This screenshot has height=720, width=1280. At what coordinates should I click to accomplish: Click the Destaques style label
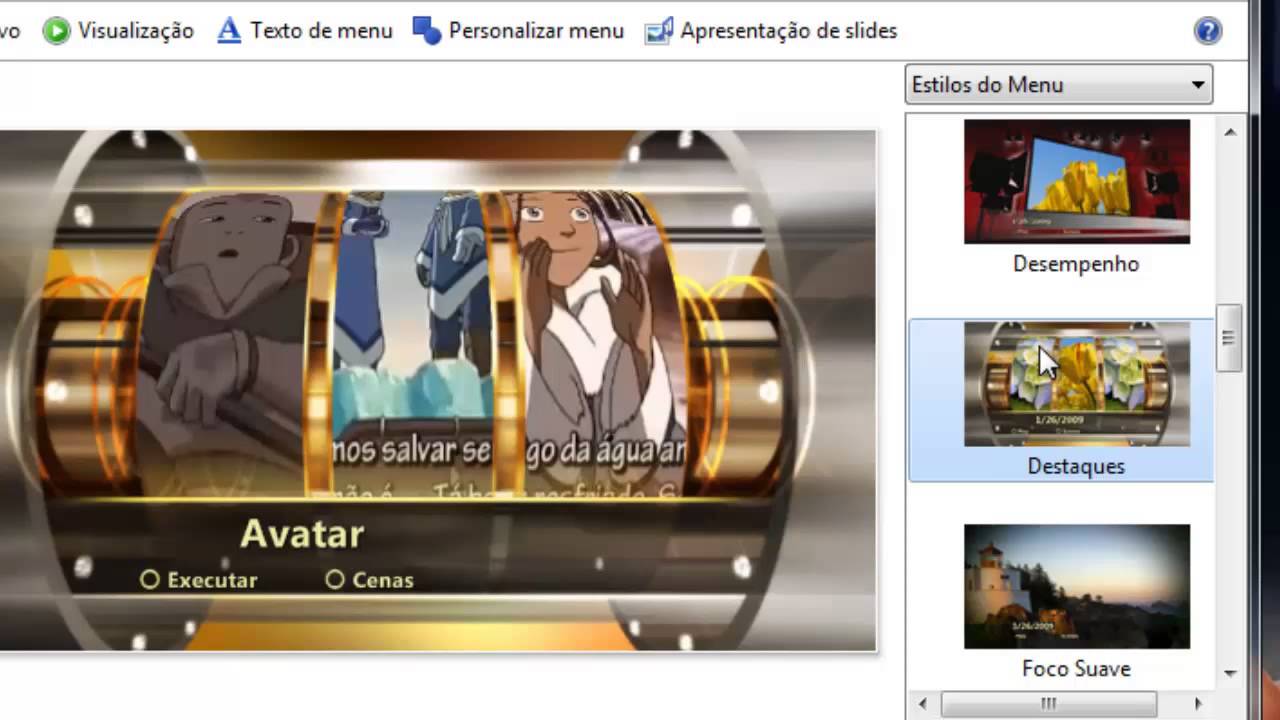click(x=1076, y=466)
